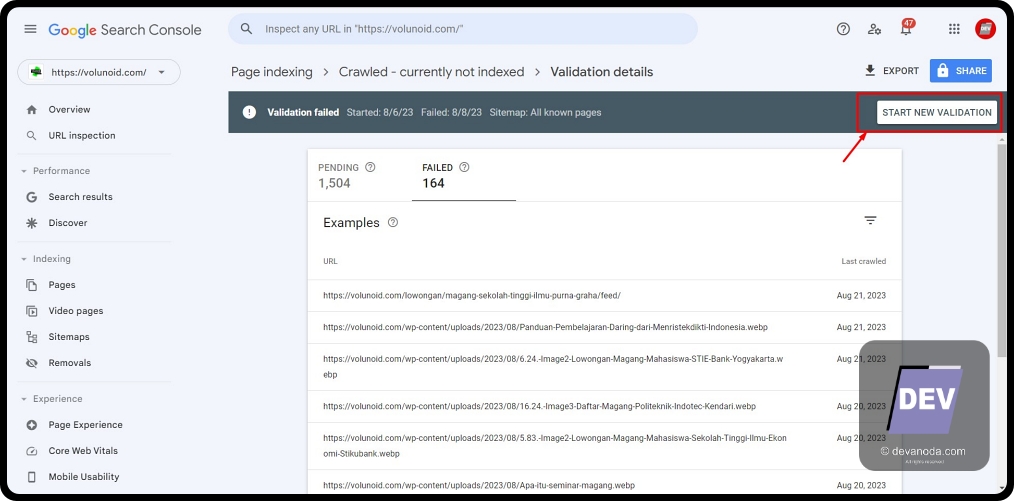The width and height of the screenshot is (1014, 501).
Task: Click the Page Experience plus icon
Action: 31,425
